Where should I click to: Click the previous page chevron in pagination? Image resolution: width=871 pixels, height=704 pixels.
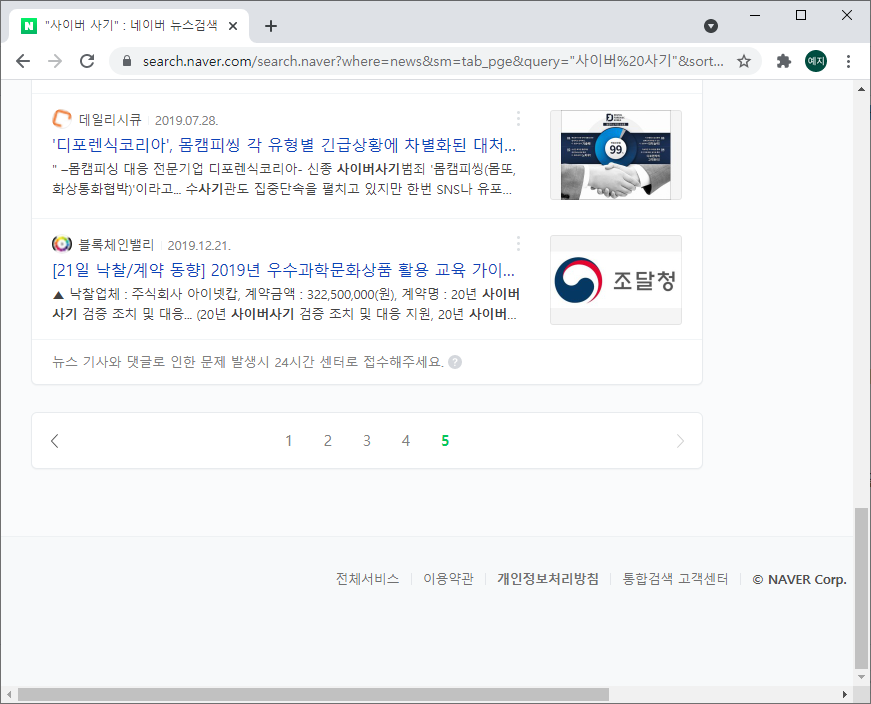tap(54, 441)
